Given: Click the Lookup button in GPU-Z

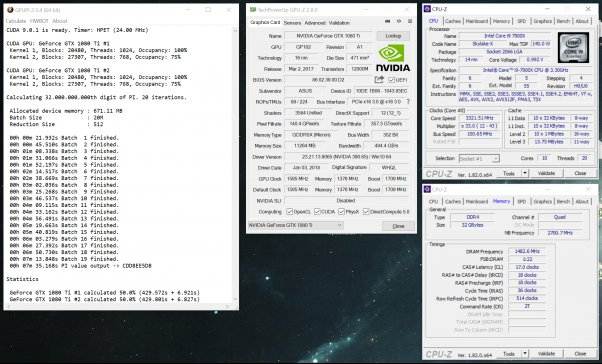Looking at the screenshot, I should click(393, 36).
